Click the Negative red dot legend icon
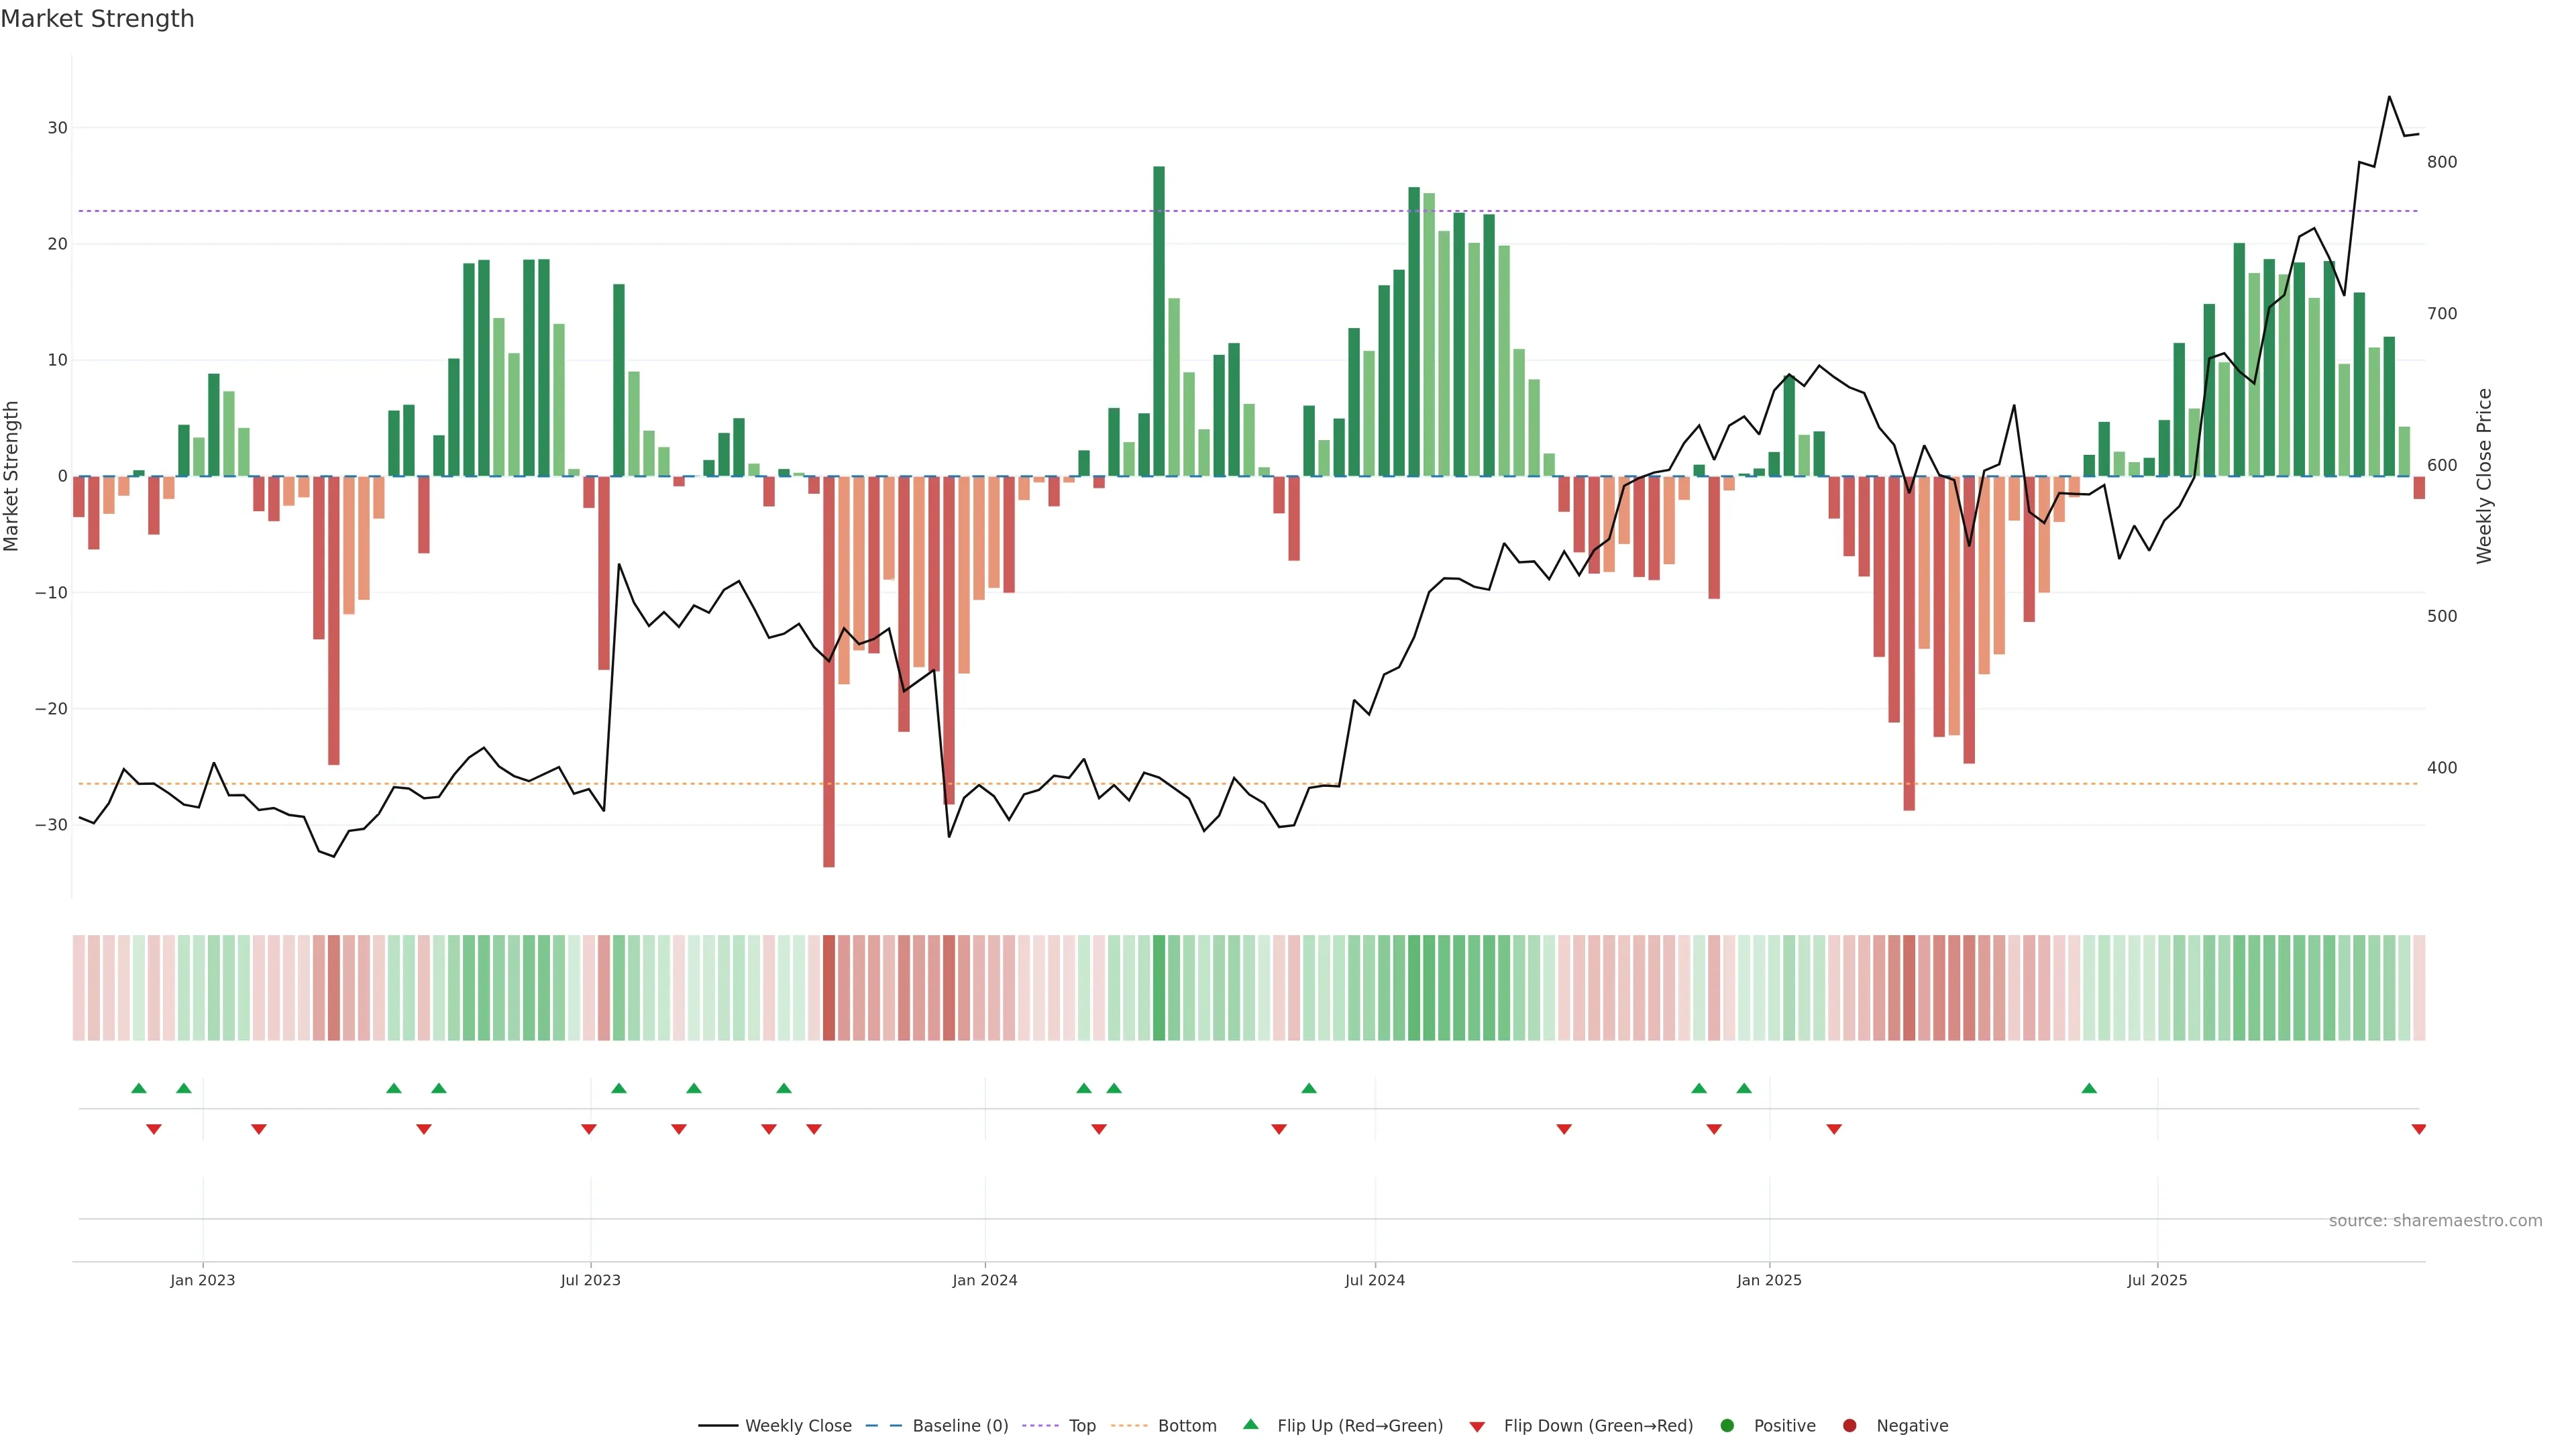2576x1449 pixels. (x=1849, y=1425)
